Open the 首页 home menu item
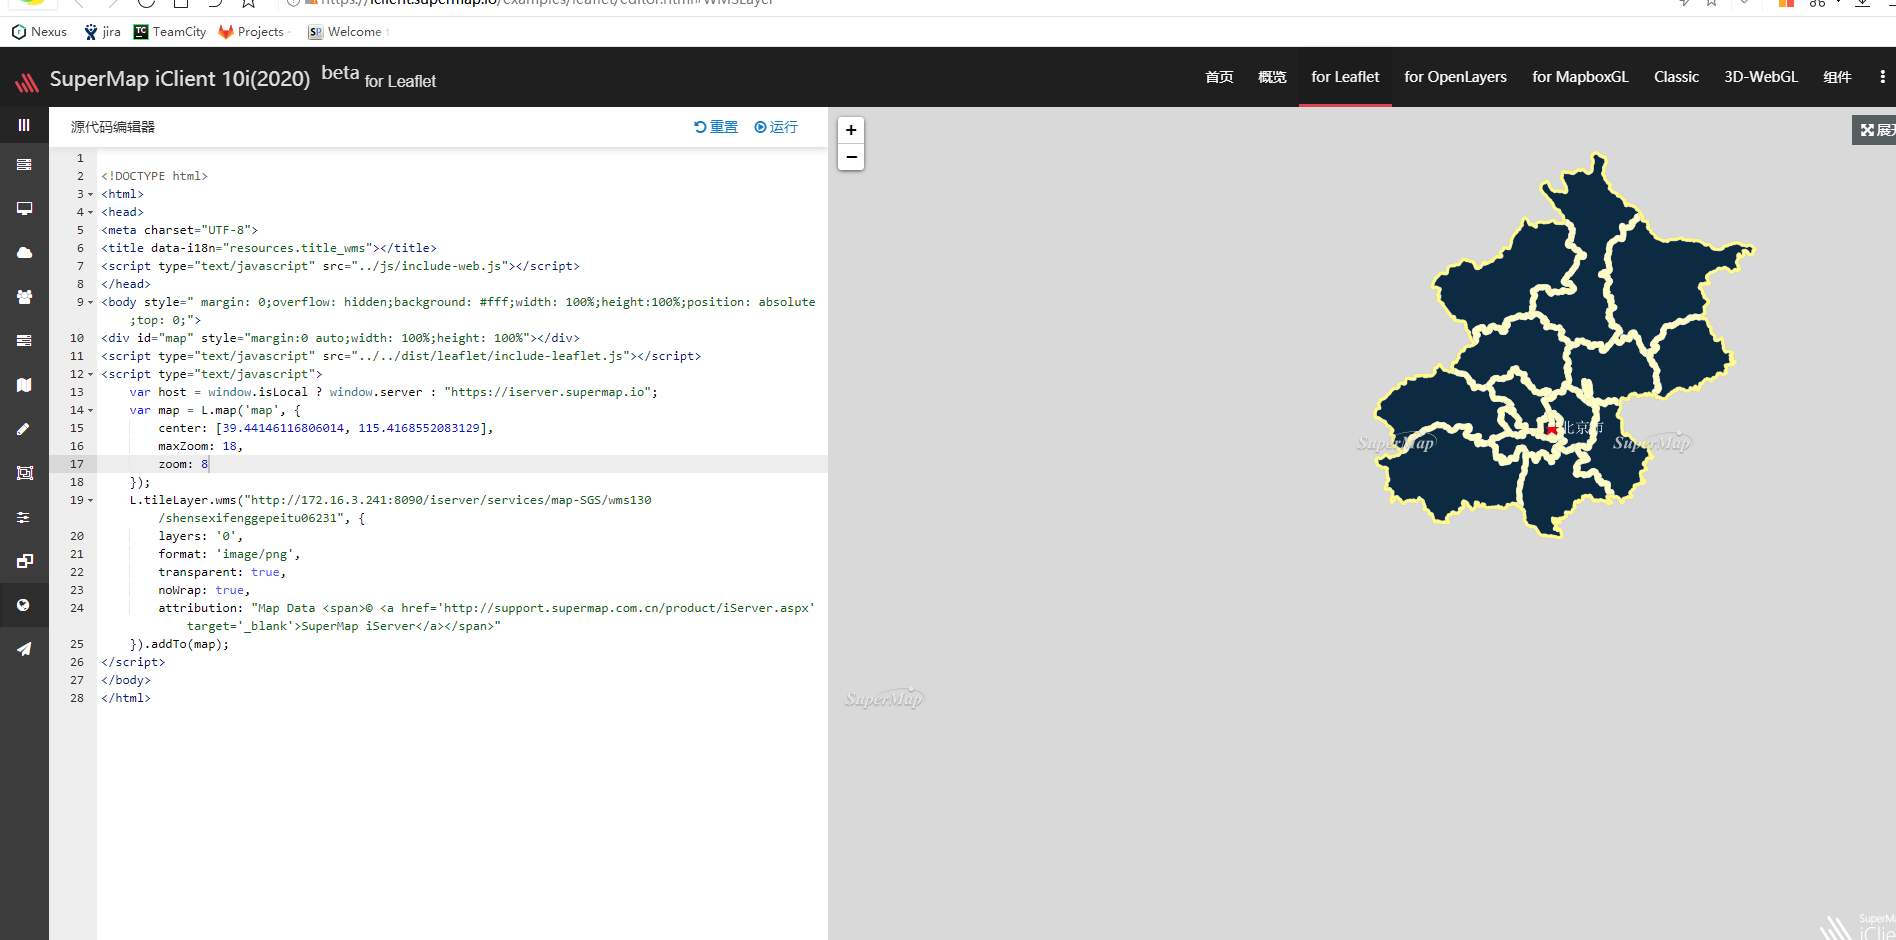This screenshot has height=940, width=1896. click(x=1219, y=77)
